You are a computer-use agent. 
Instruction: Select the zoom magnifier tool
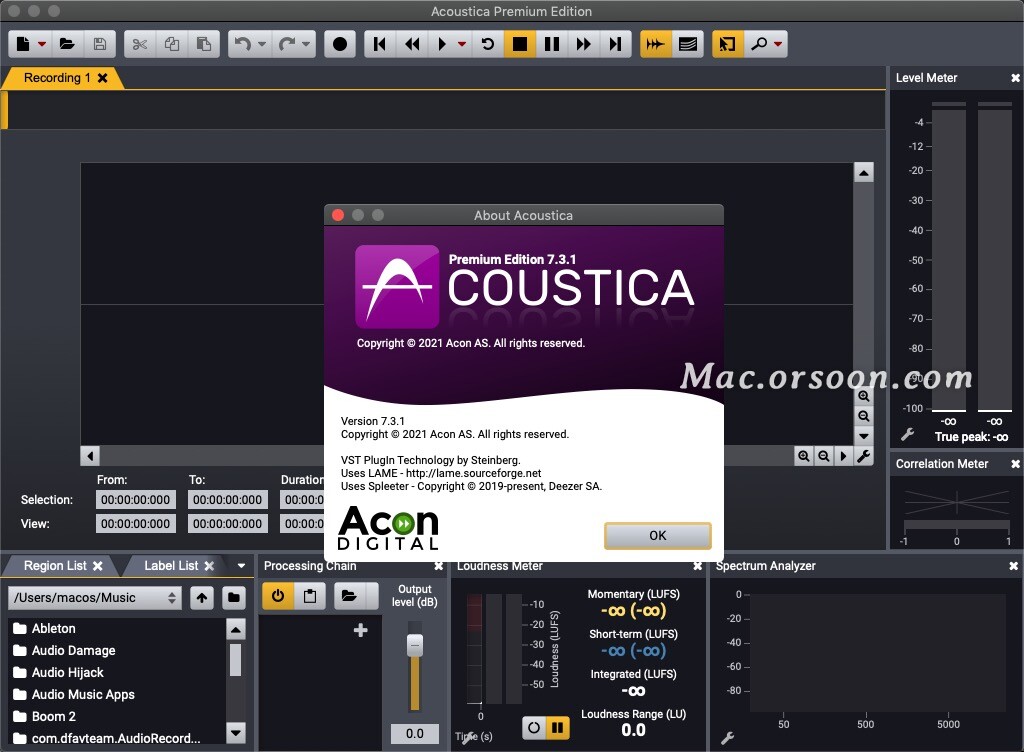pyautogui.click(x=759, y=44)
